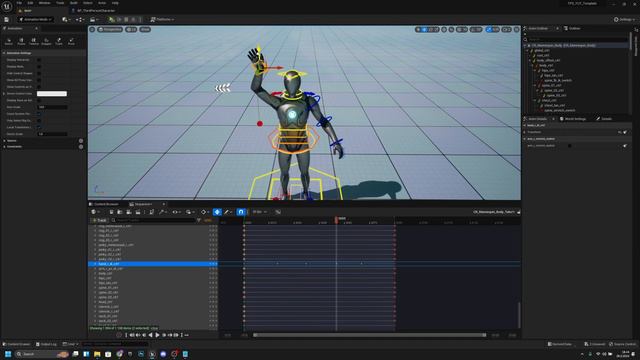Click the Show button in the viewport

point(145,29)
